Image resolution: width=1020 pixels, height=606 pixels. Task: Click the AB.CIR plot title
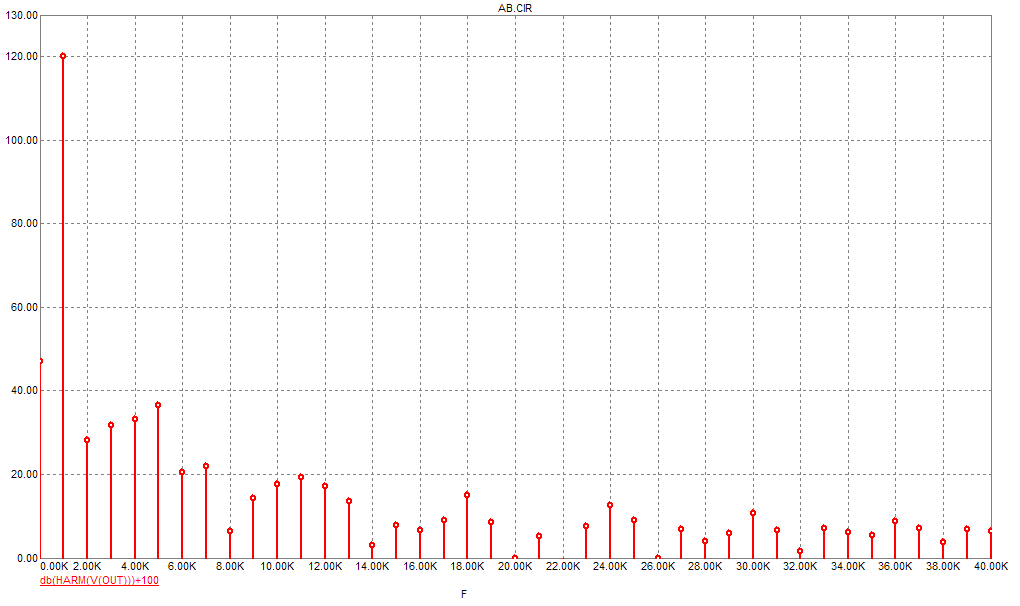pyautogui.click(x=515, y=8)
